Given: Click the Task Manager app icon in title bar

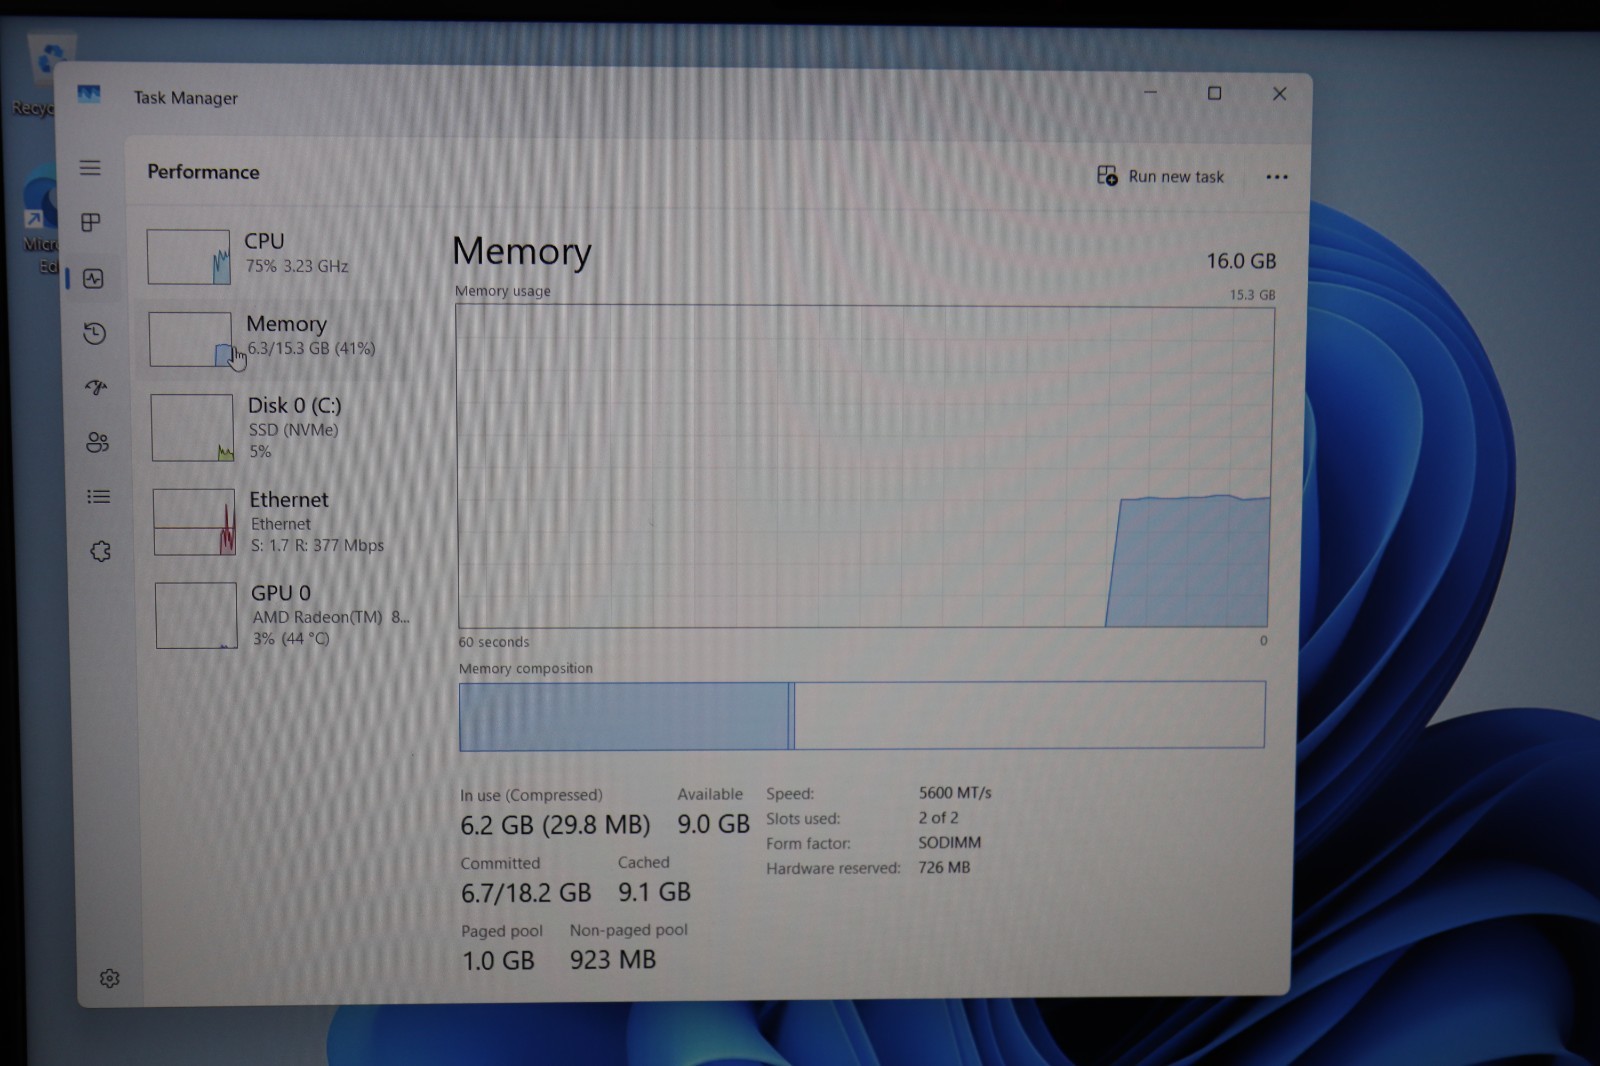Looking at the screenshot, I should coord(89,95).
